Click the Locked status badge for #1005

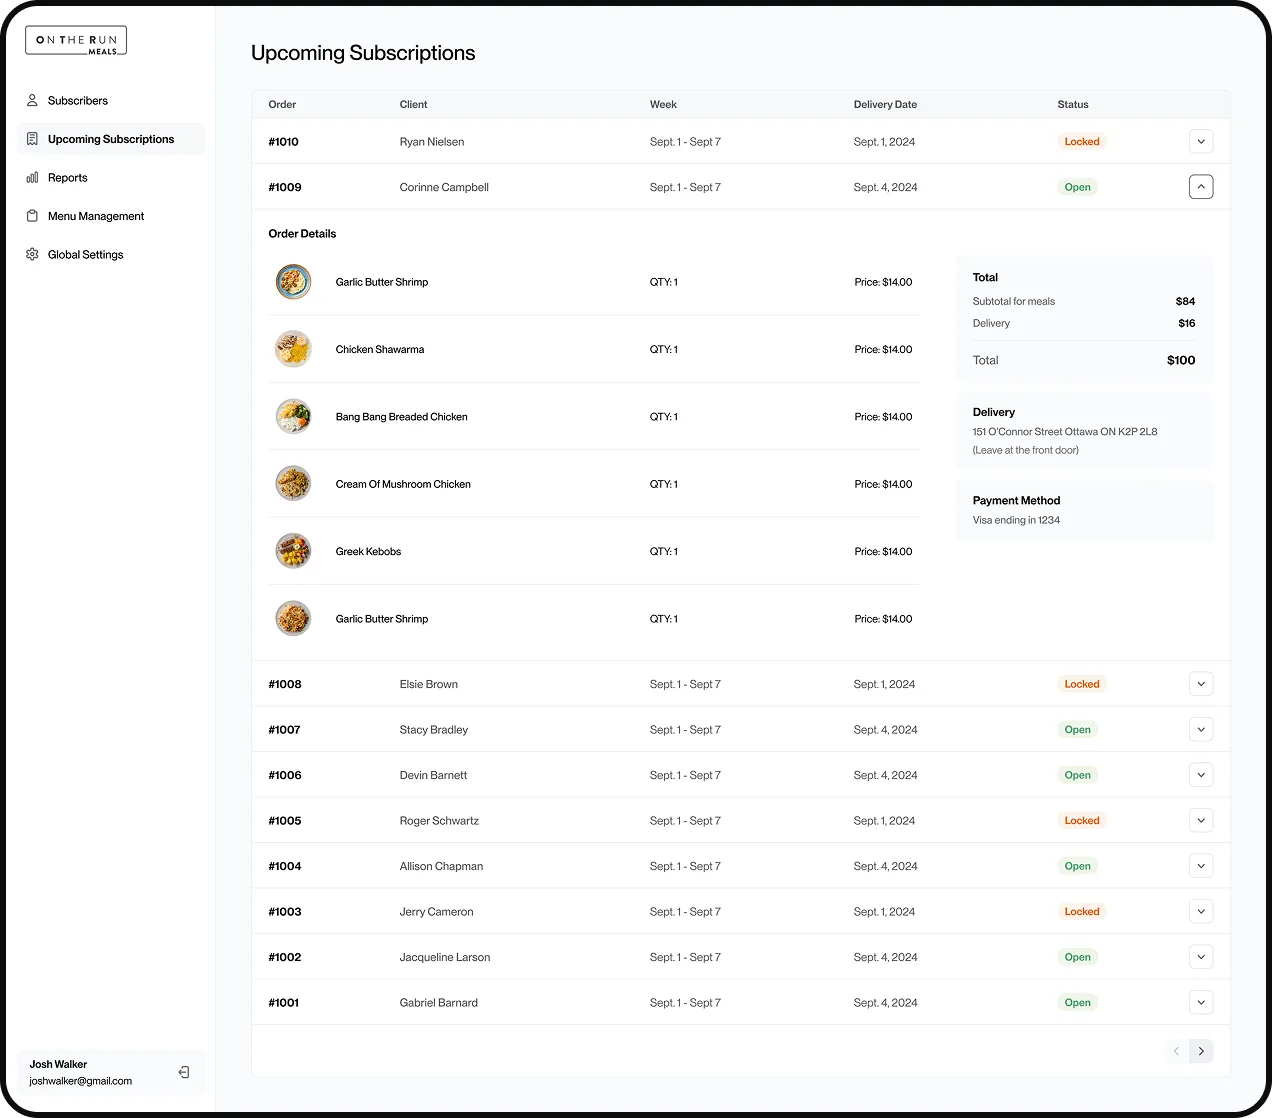(x=1082, y=821)
